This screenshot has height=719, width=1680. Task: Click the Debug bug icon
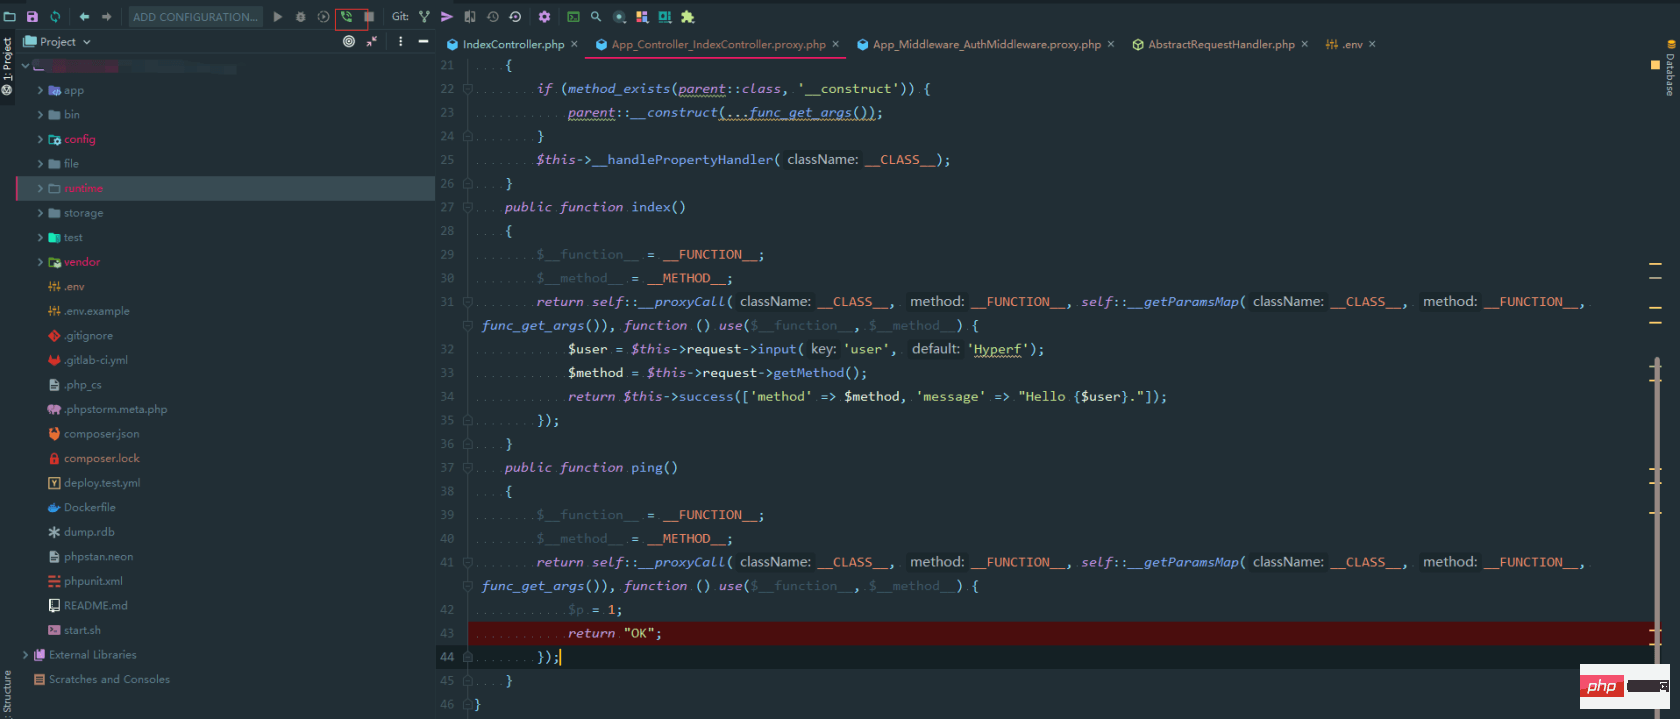coord(300,17)
